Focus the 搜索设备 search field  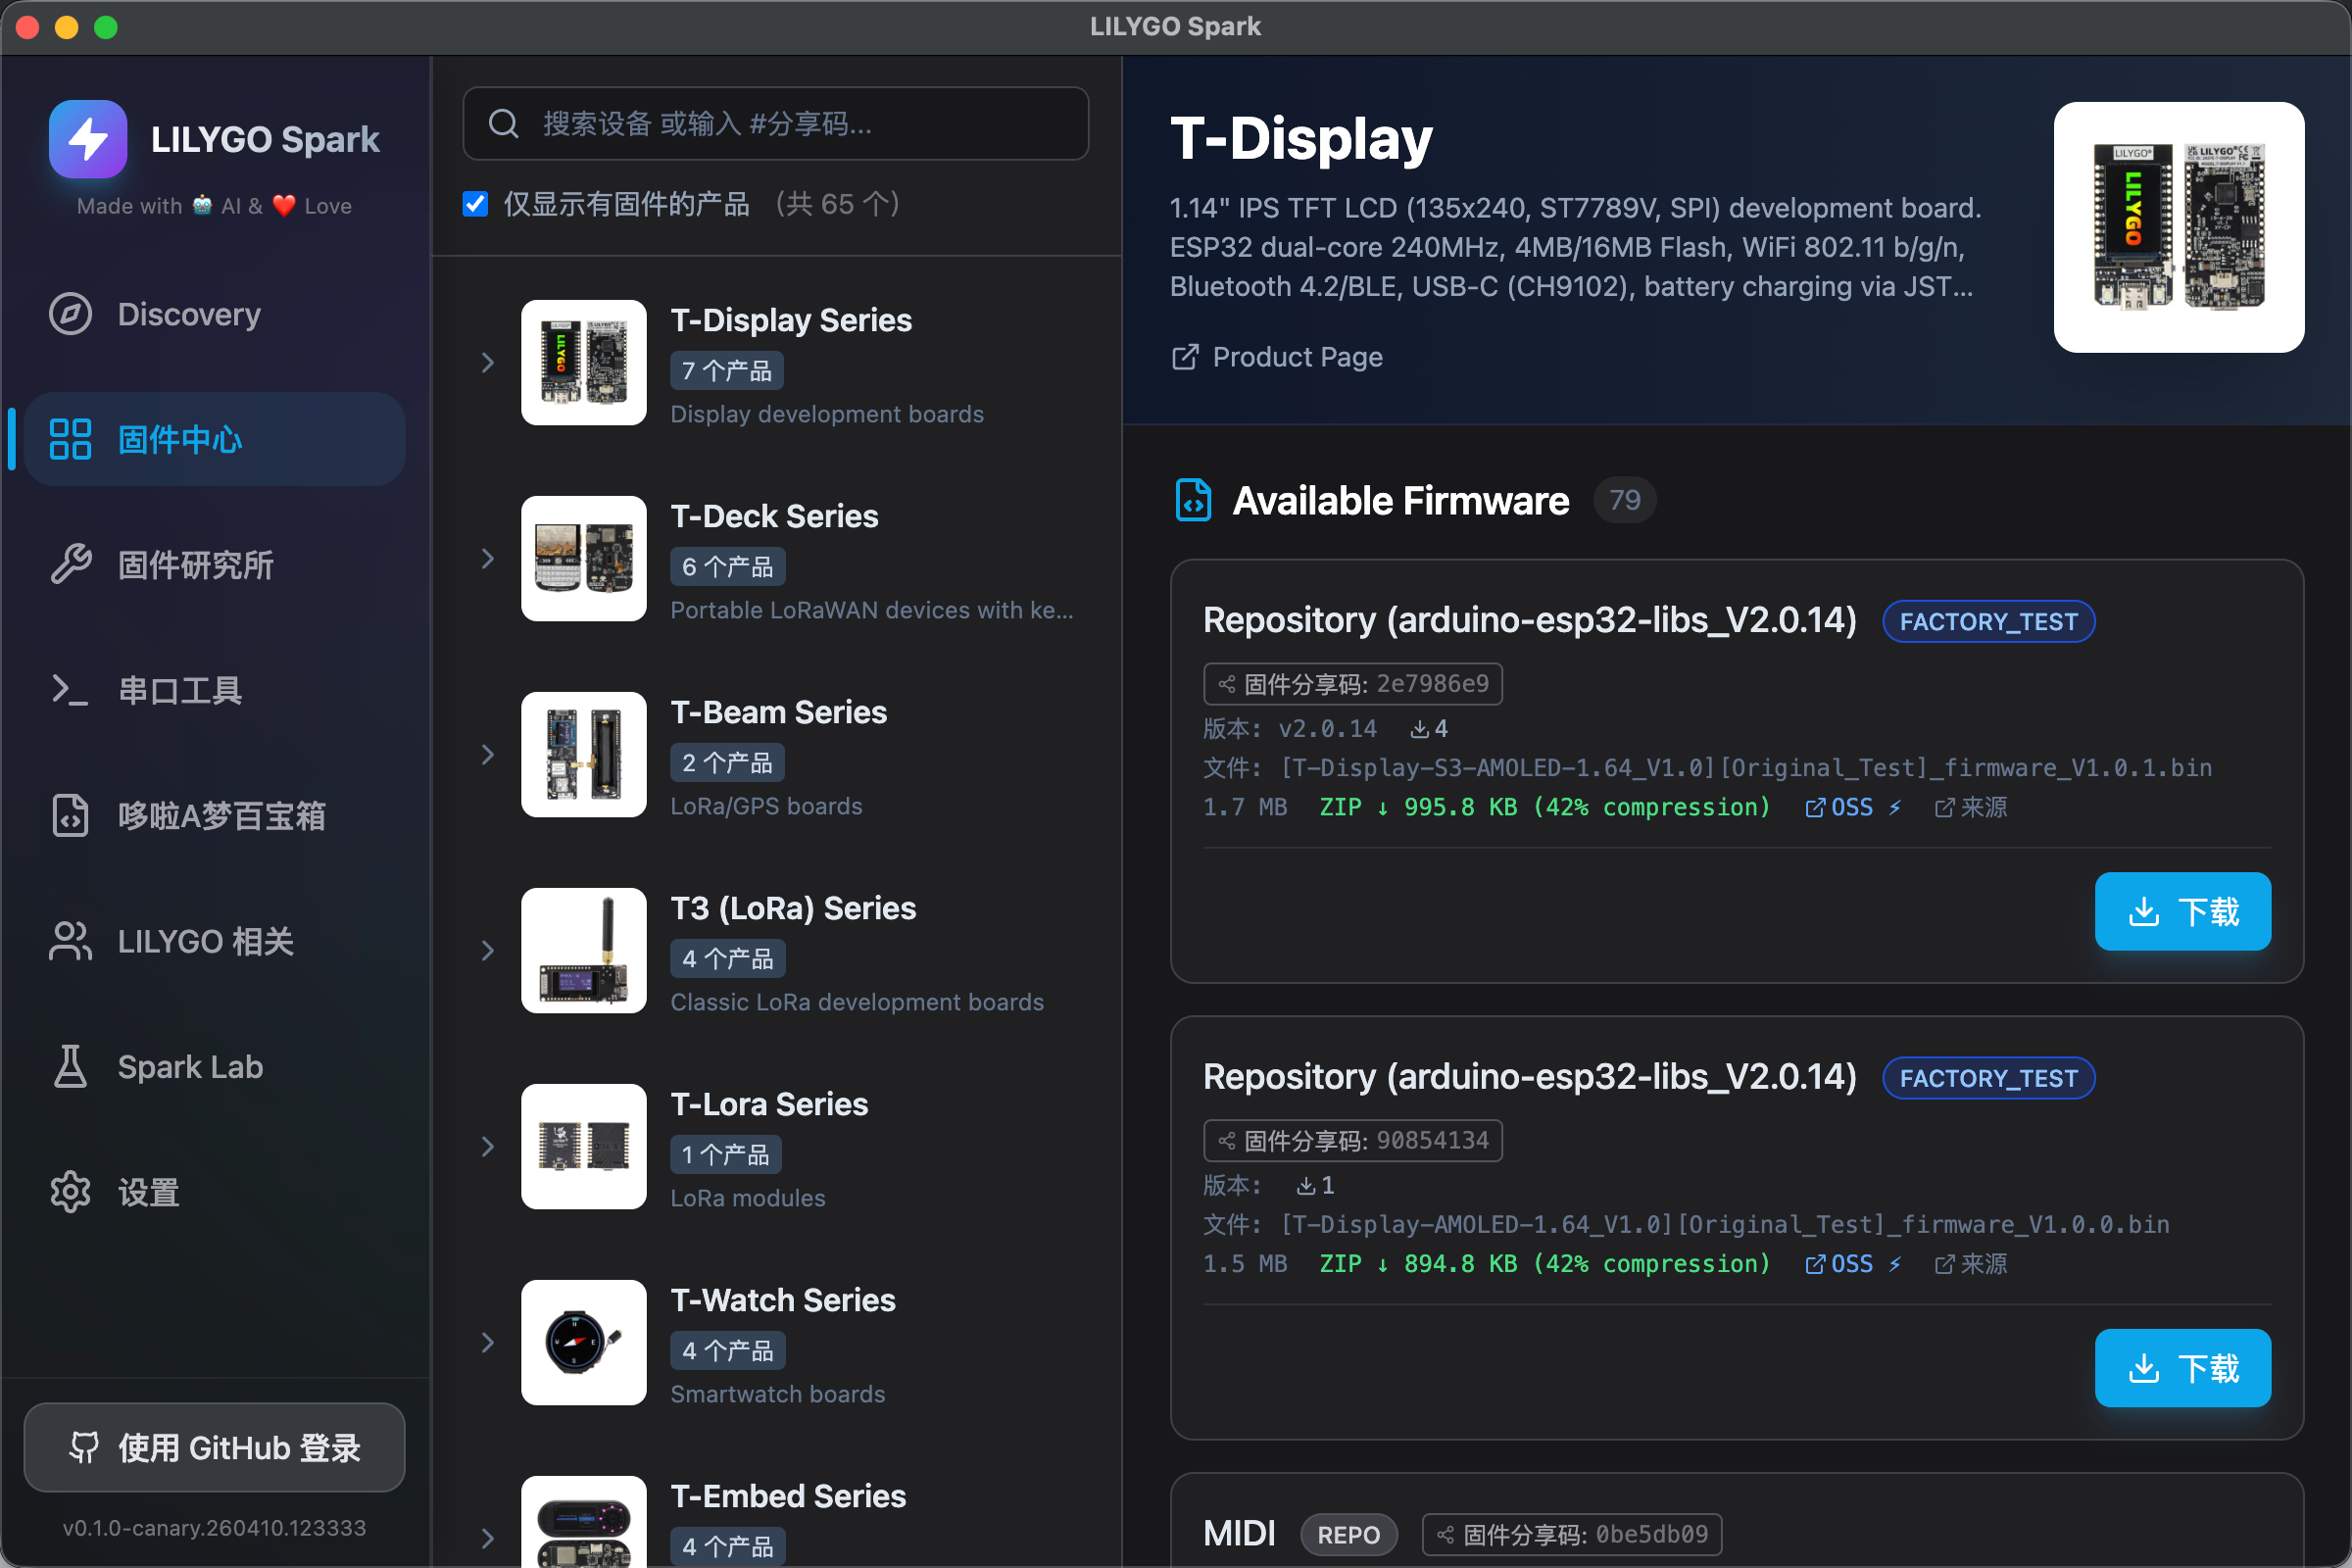tap(775, 124)
